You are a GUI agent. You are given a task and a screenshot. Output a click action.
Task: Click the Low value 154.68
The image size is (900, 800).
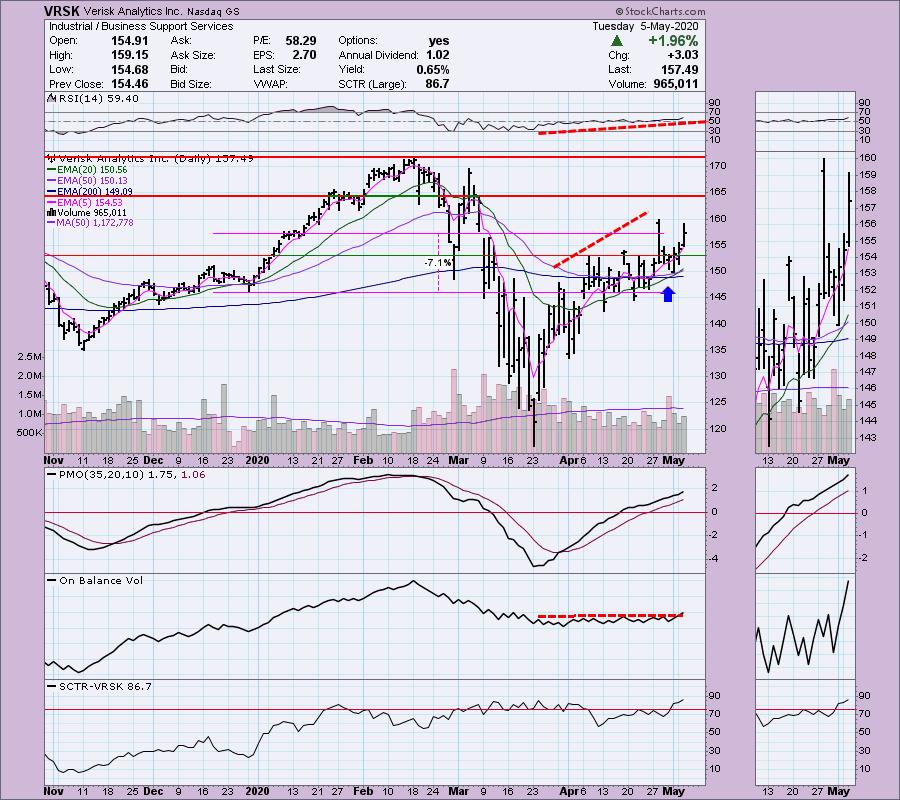pyautogui.click(x=129, y=69)
